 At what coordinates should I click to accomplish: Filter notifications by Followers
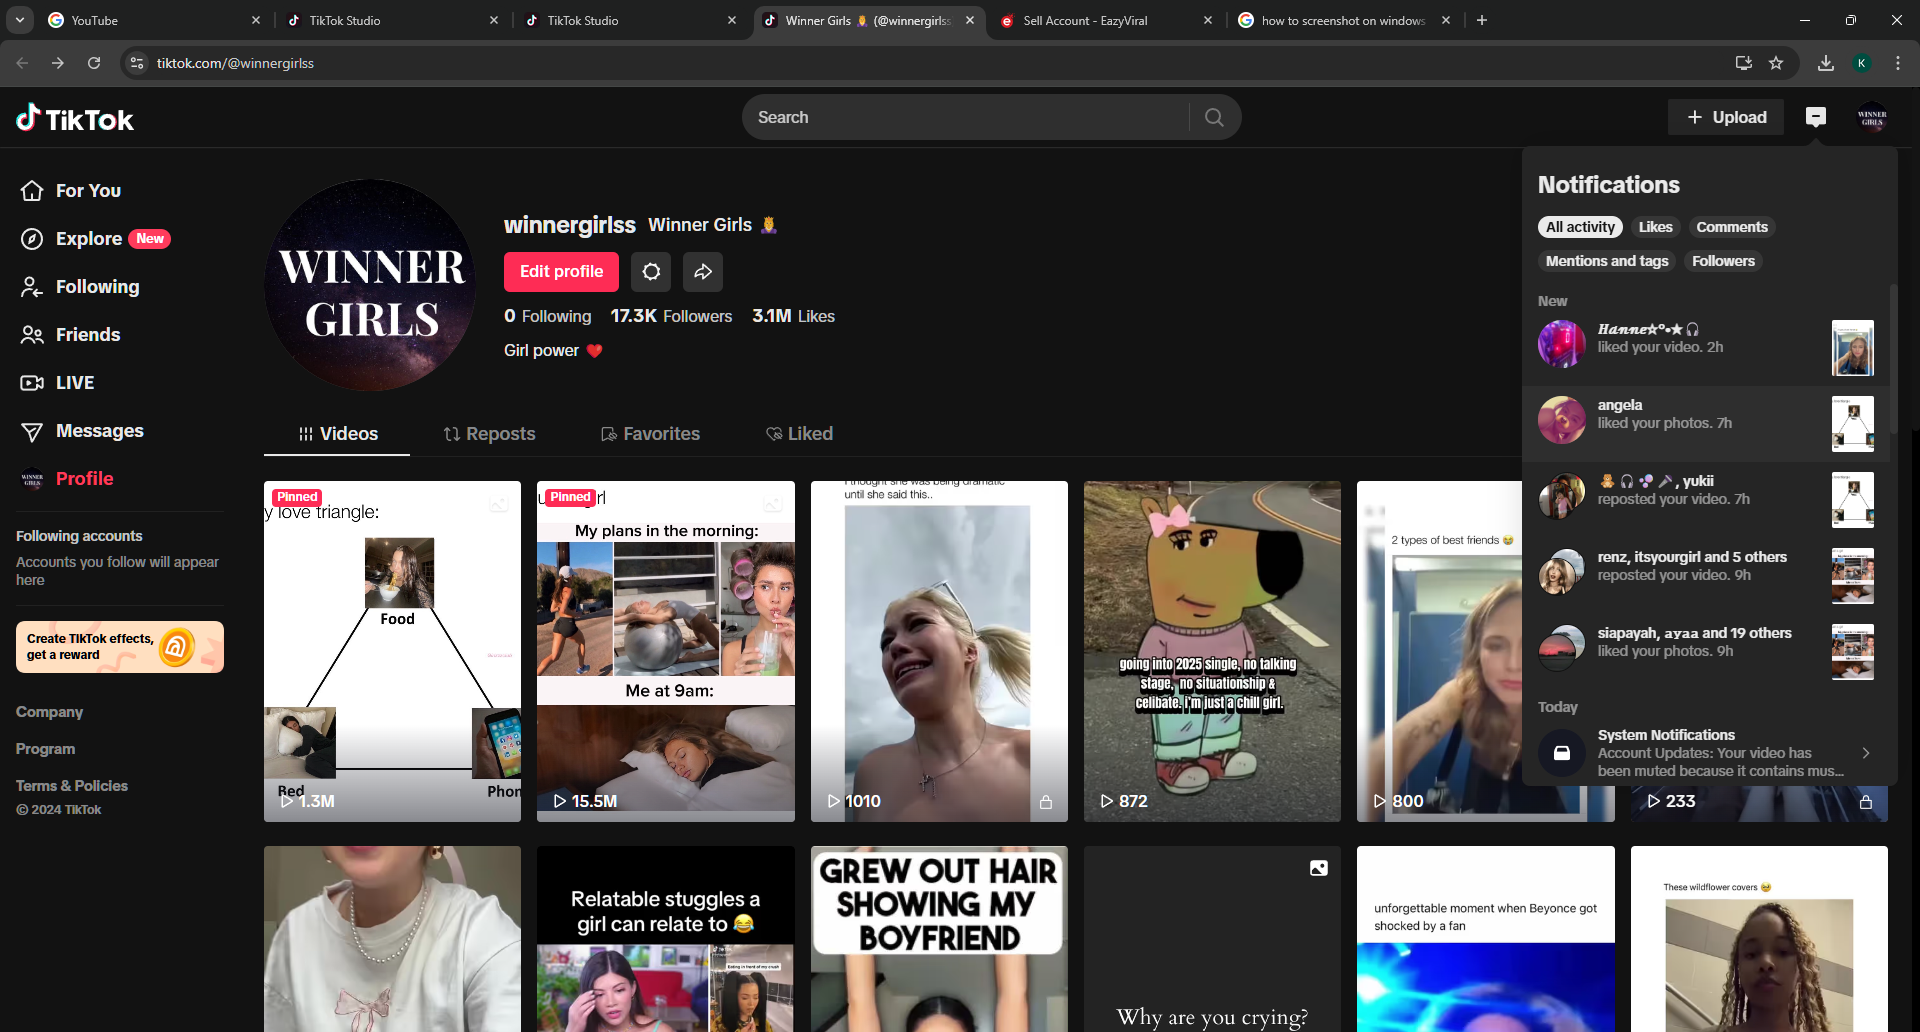[1723, 261]
